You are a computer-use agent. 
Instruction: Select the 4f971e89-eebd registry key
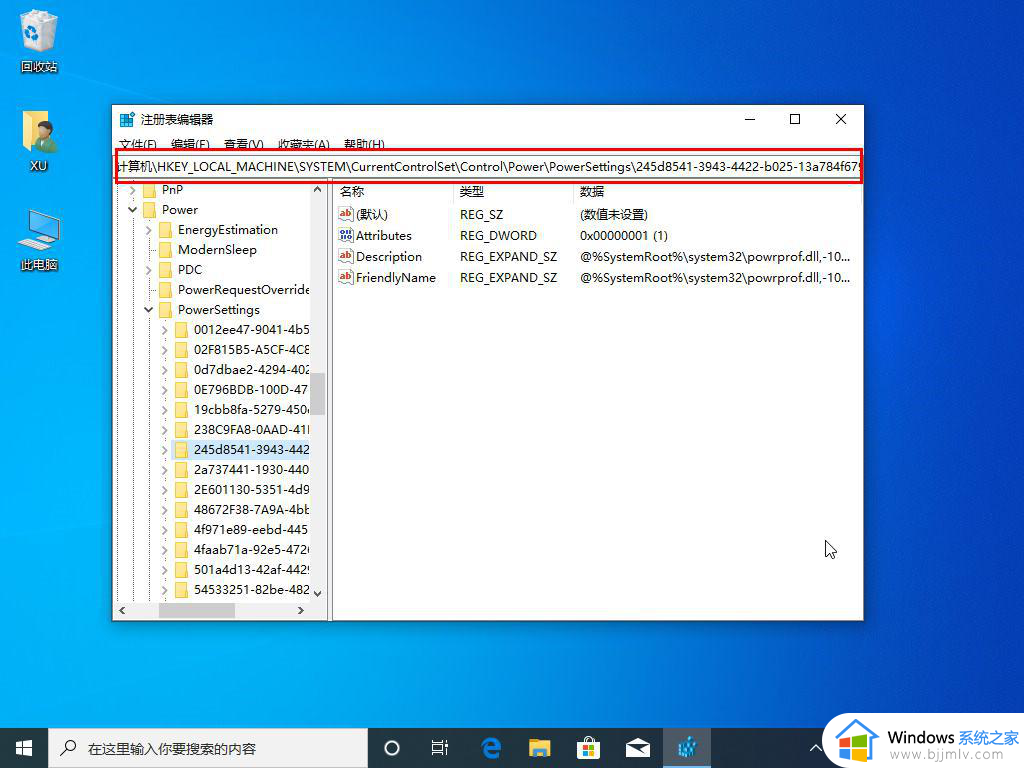pyautogui.click(x=251, y=530)
